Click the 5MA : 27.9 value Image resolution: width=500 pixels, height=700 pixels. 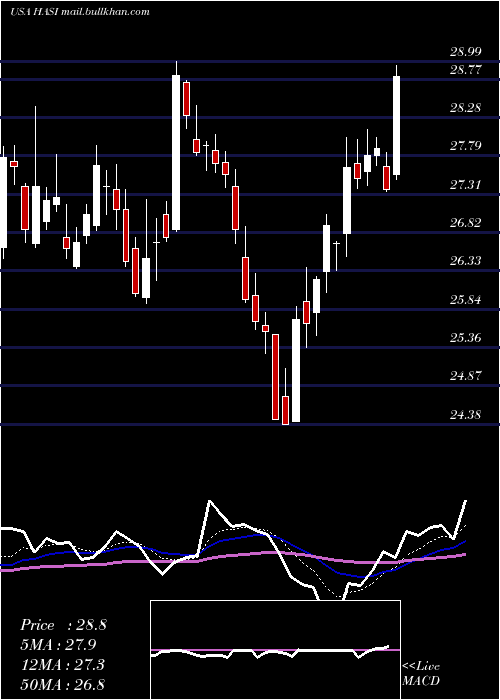[x=58, y=645]
